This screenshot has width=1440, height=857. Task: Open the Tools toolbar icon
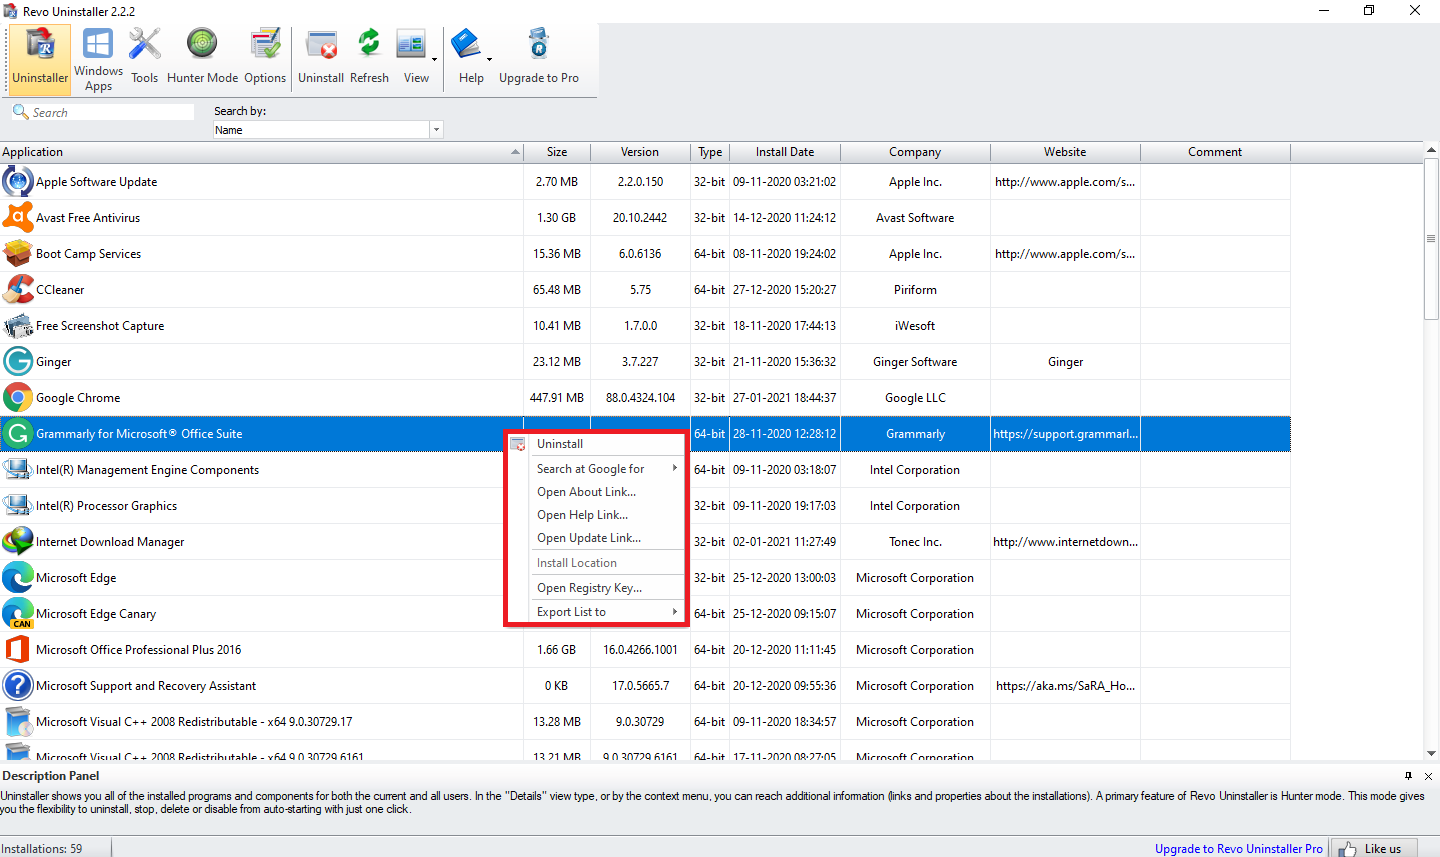(144, 58)
